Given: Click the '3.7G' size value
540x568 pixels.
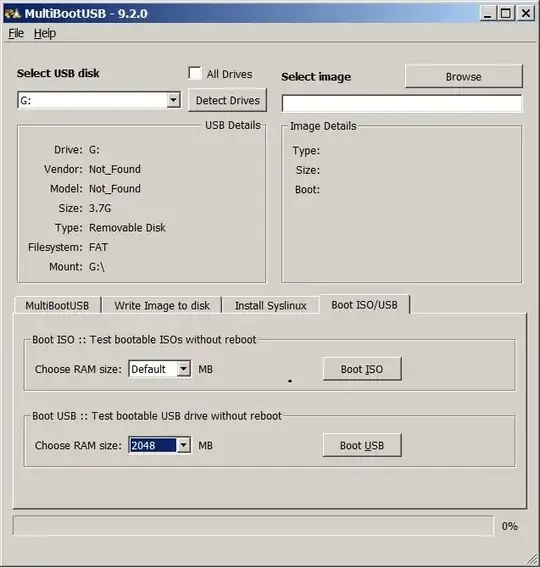Looking at the screenshot, I should [x=100, y=208].
